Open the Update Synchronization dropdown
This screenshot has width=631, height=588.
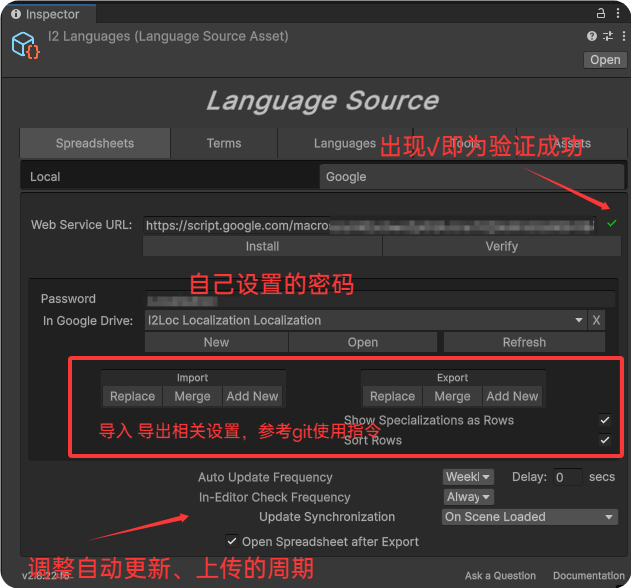click(530, 517)
